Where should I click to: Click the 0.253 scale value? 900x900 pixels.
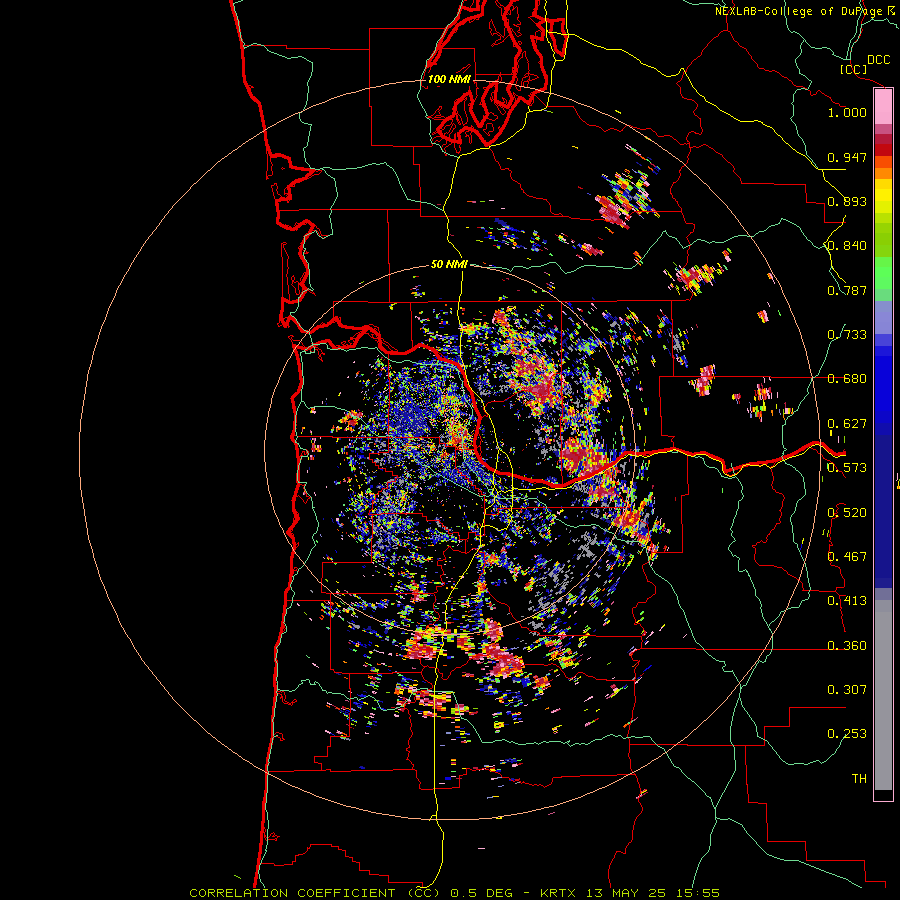click(x=847, y=734)
